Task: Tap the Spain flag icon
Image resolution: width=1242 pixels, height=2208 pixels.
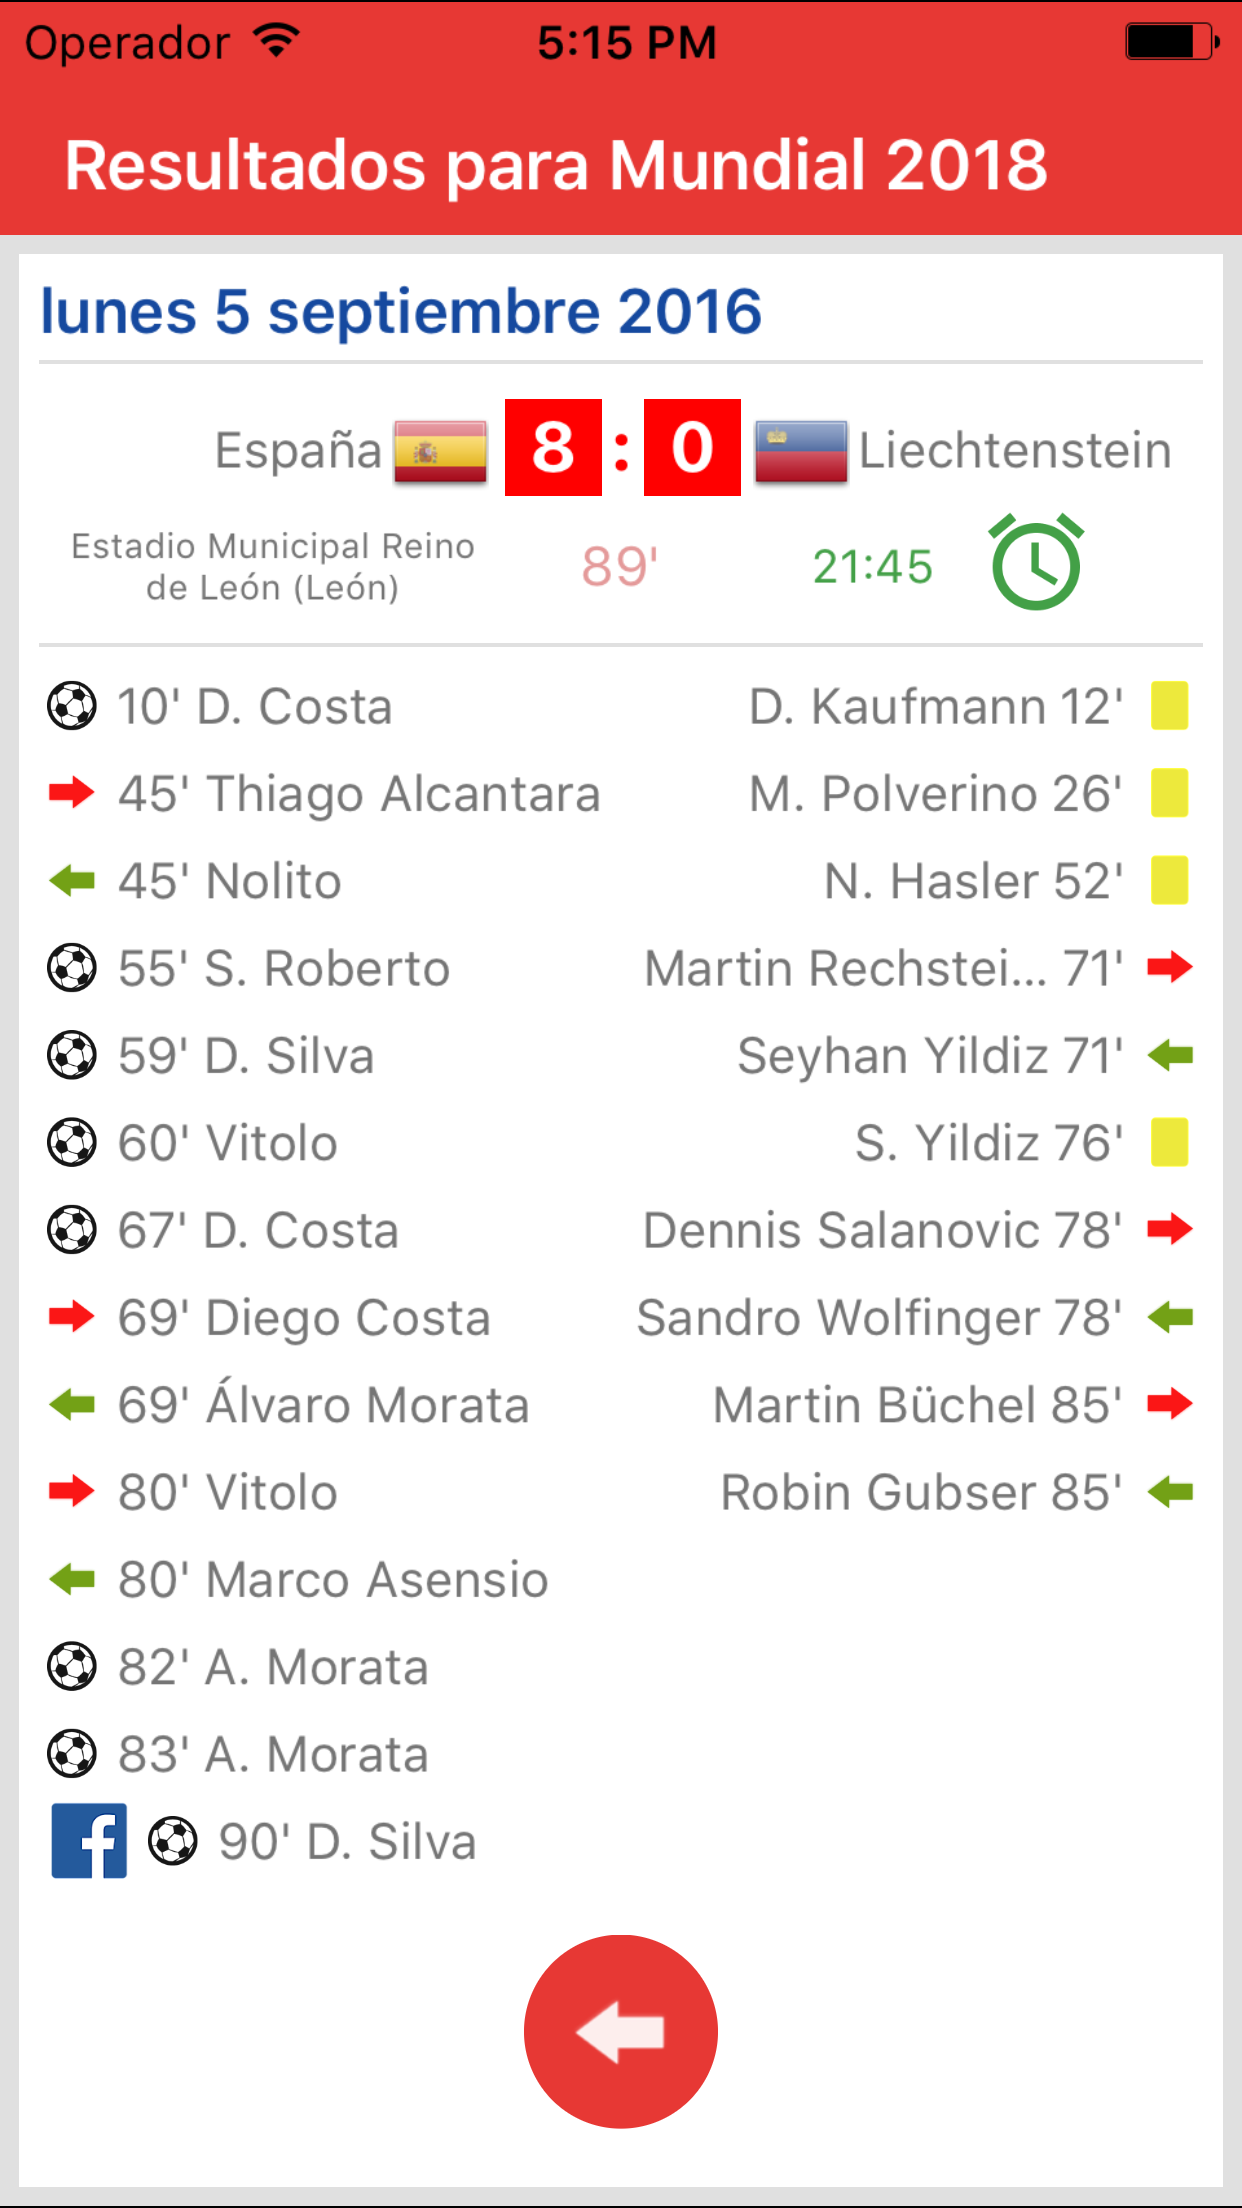Action: [x=440, y=451]
